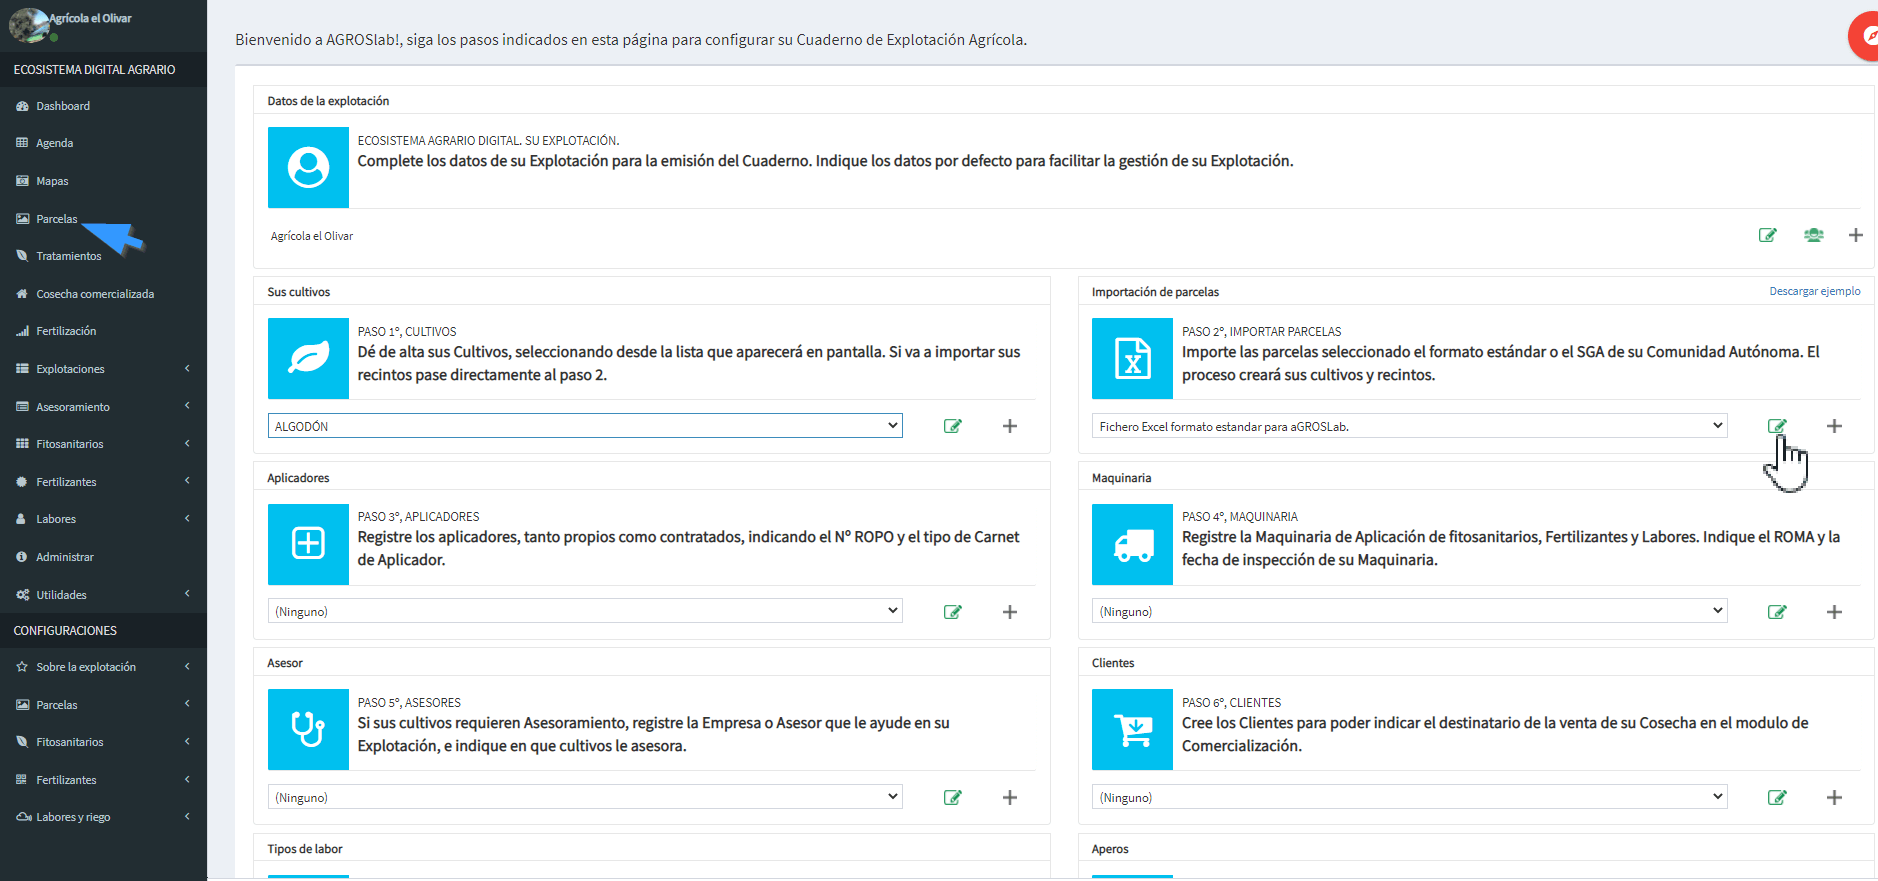The height and width of the screenshot is (881, 1878).
Task: Go to Mapas in the sidebar
Action: [x=52, y=181]
